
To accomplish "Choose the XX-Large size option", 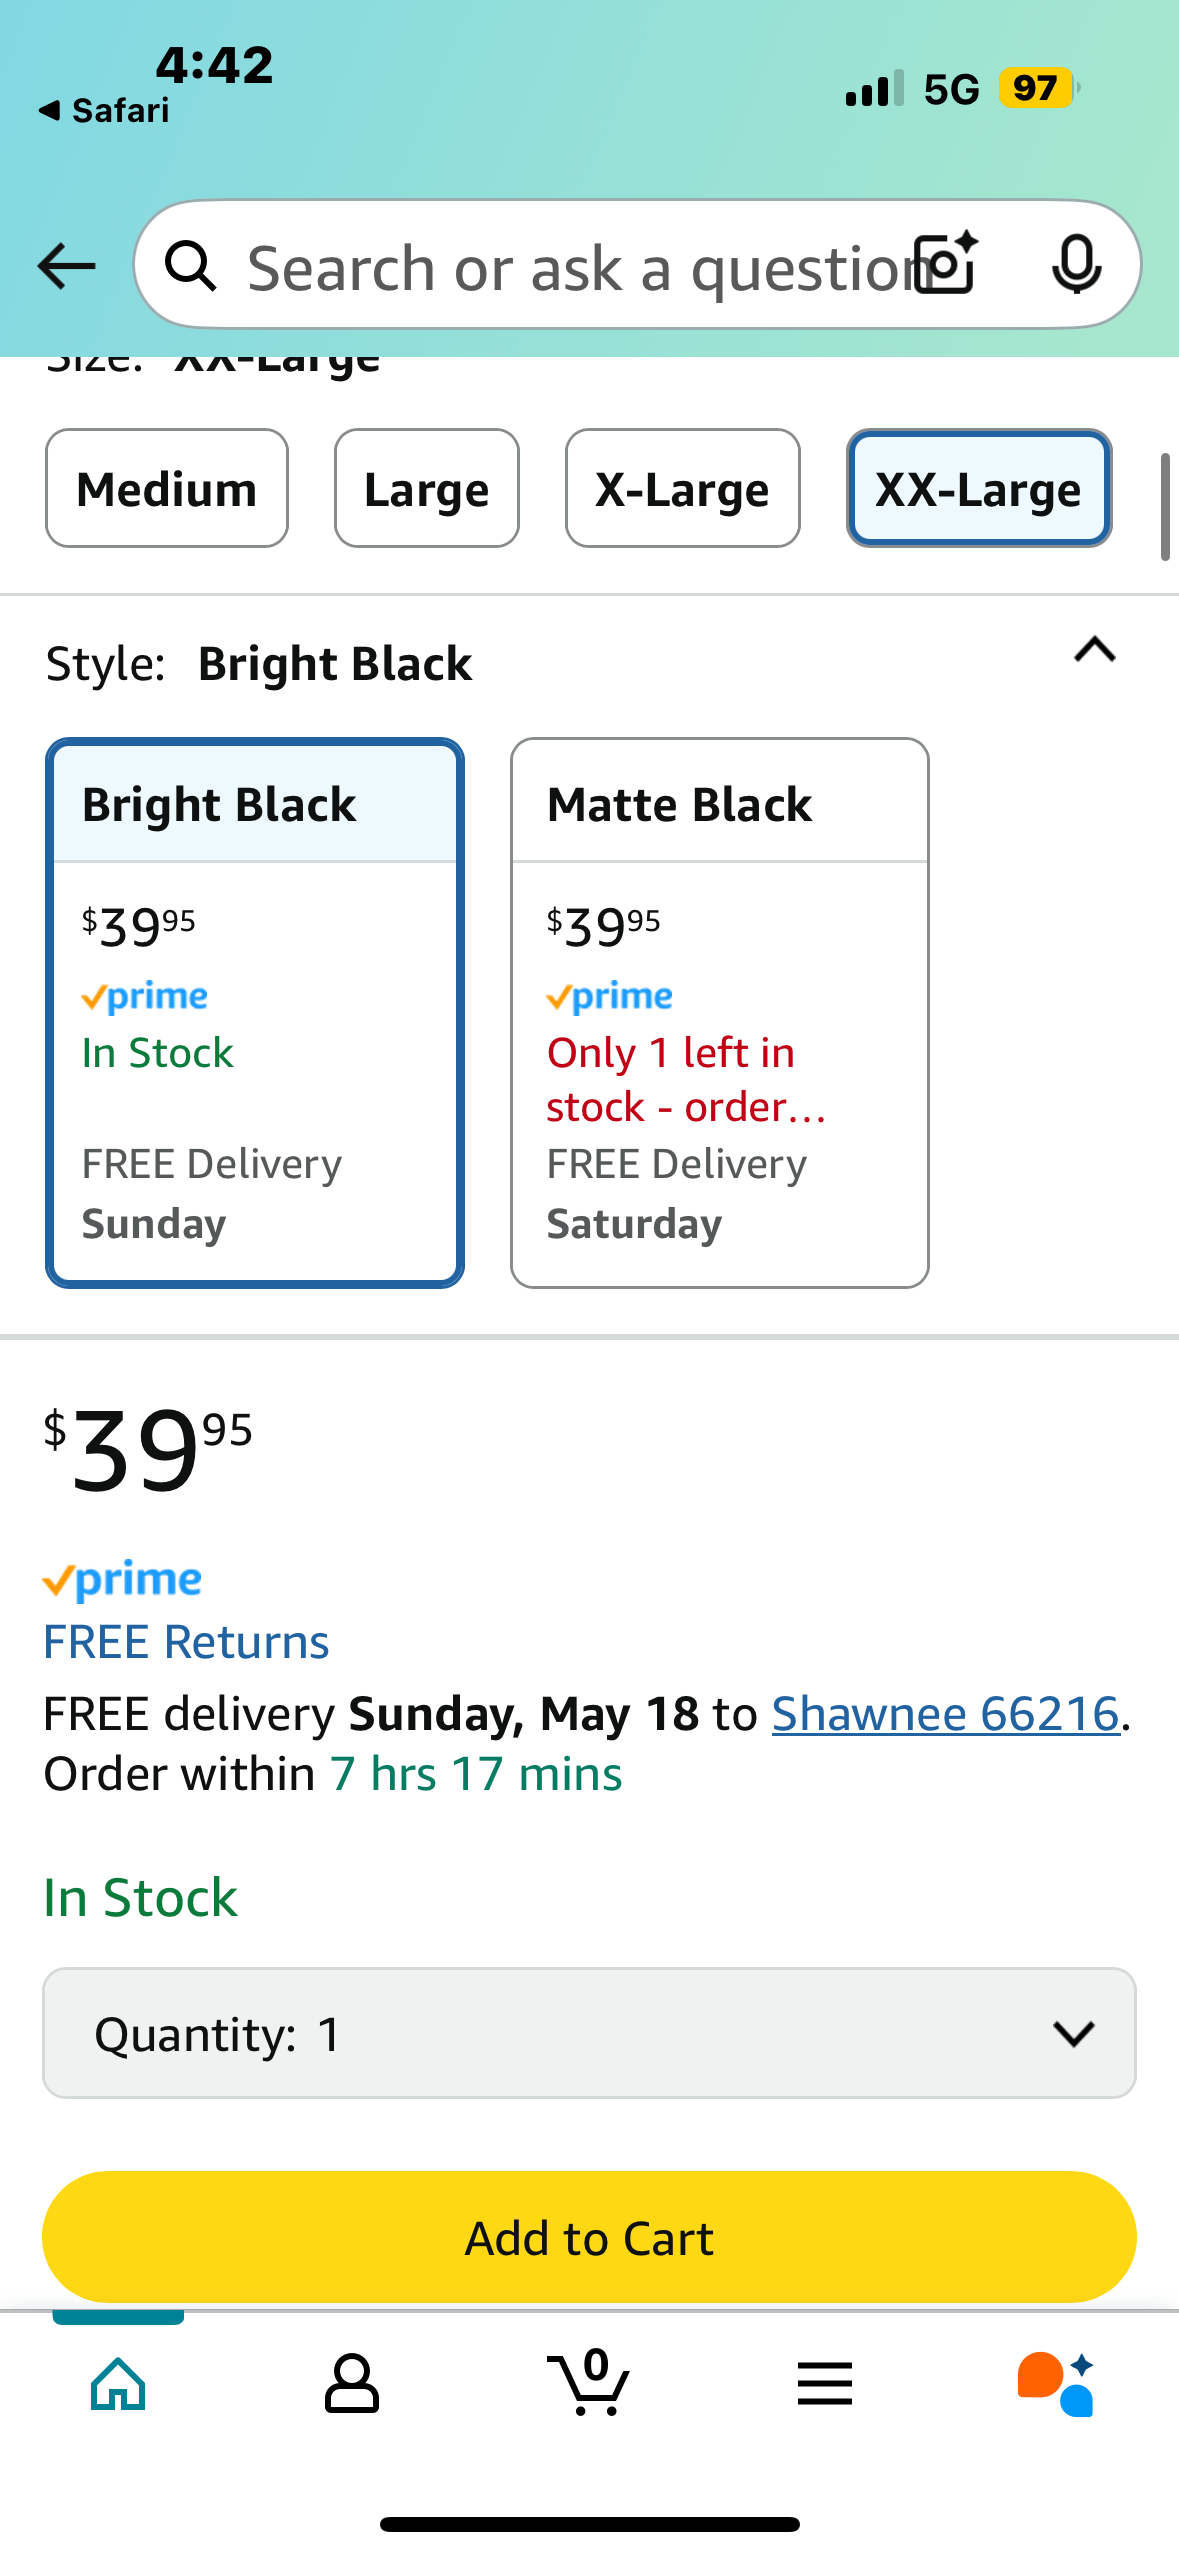I will point(979,488).
